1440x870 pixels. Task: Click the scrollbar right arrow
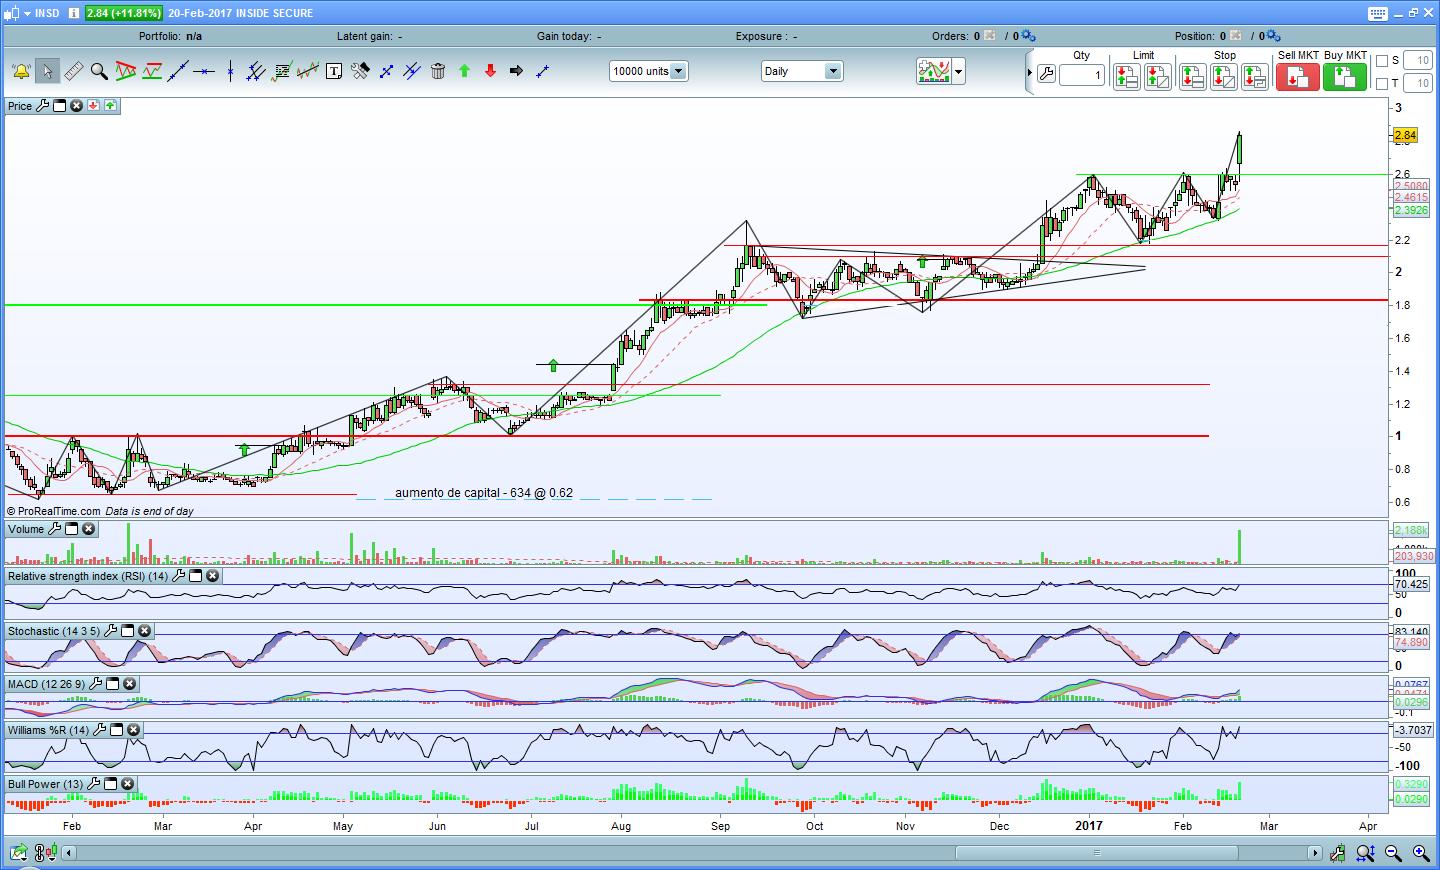click(1315, 853)
